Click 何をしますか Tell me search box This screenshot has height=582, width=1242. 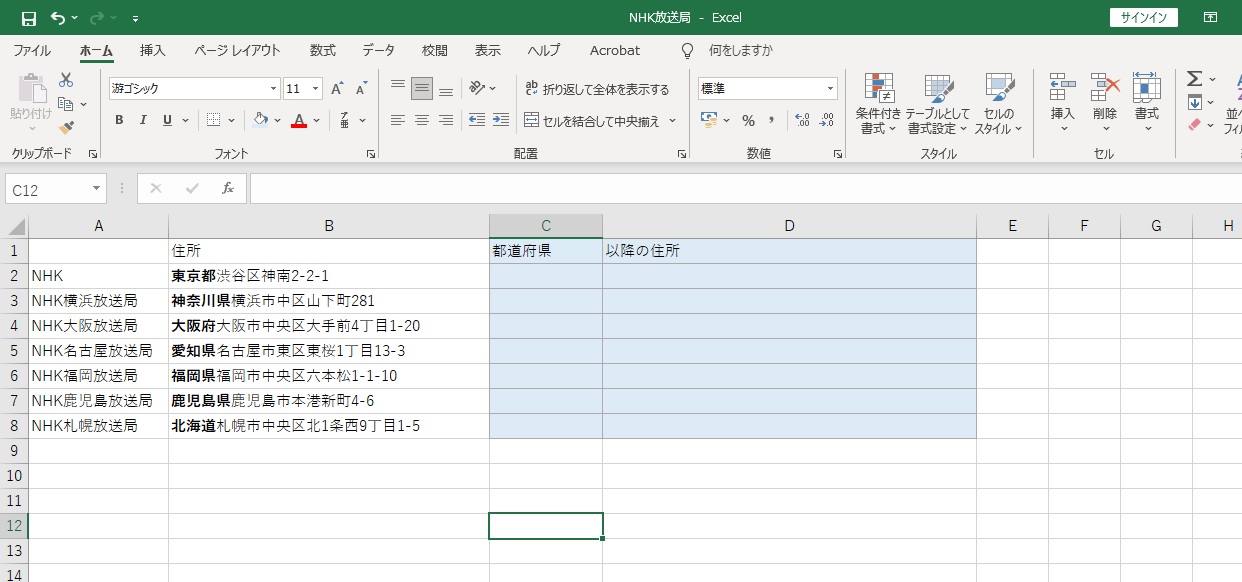pyautogui.click(x=740, y=50)
